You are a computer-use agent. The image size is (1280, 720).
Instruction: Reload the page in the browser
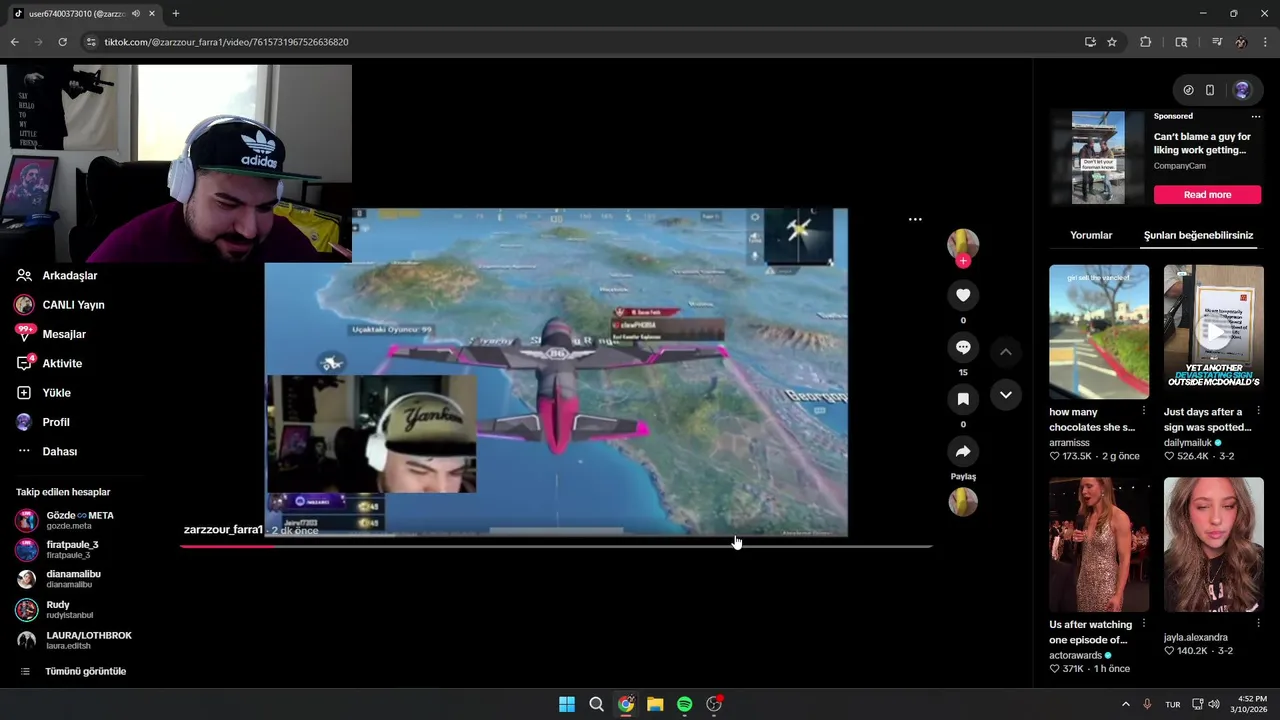tap(62, 42)
